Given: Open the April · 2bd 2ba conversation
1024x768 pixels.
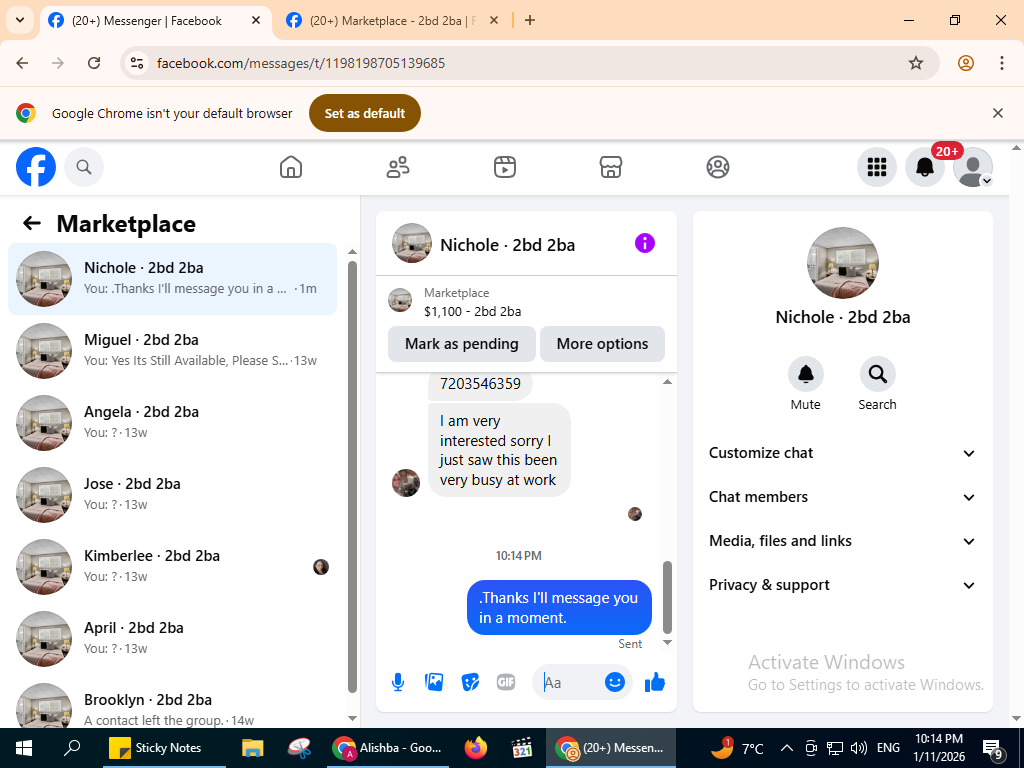Looking at the screenshot, I should (x=172, y=638).
